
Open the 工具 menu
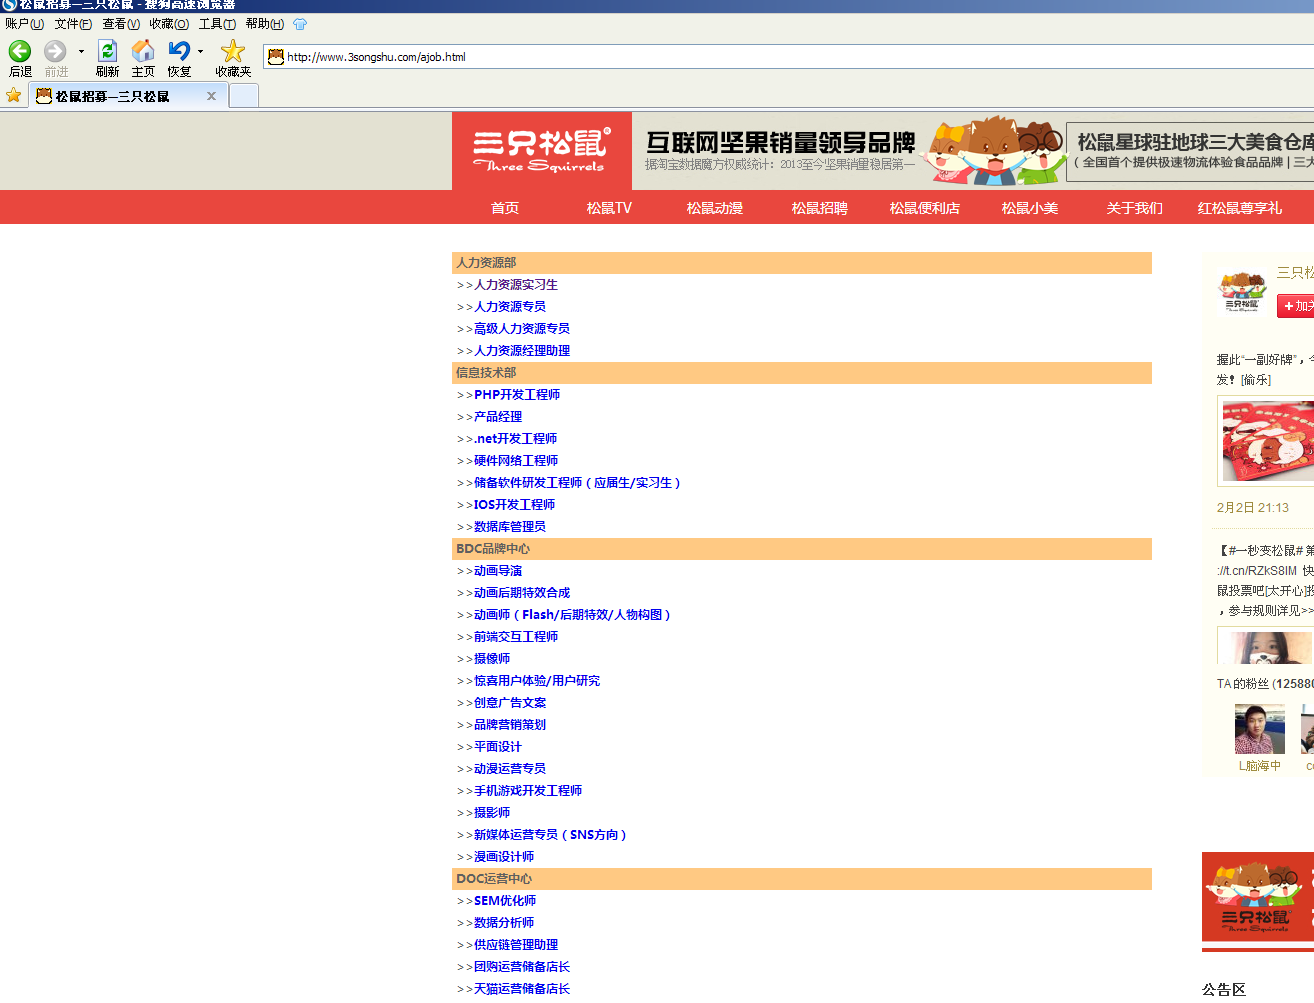coord(217,23)
